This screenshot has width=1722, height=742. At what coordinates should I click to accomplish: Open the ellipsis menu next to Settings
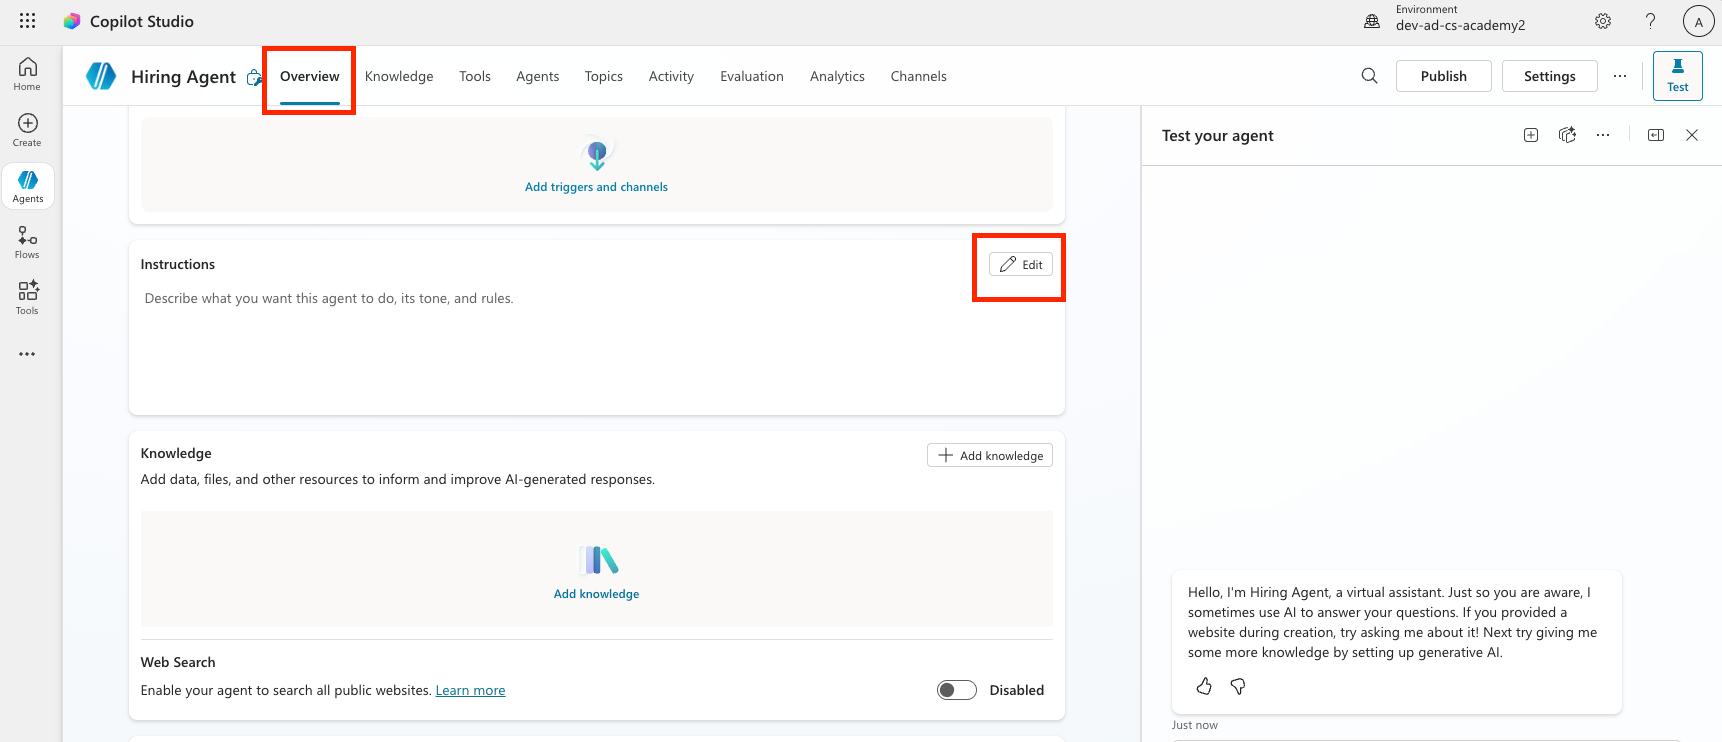(x=1619, y=76)
